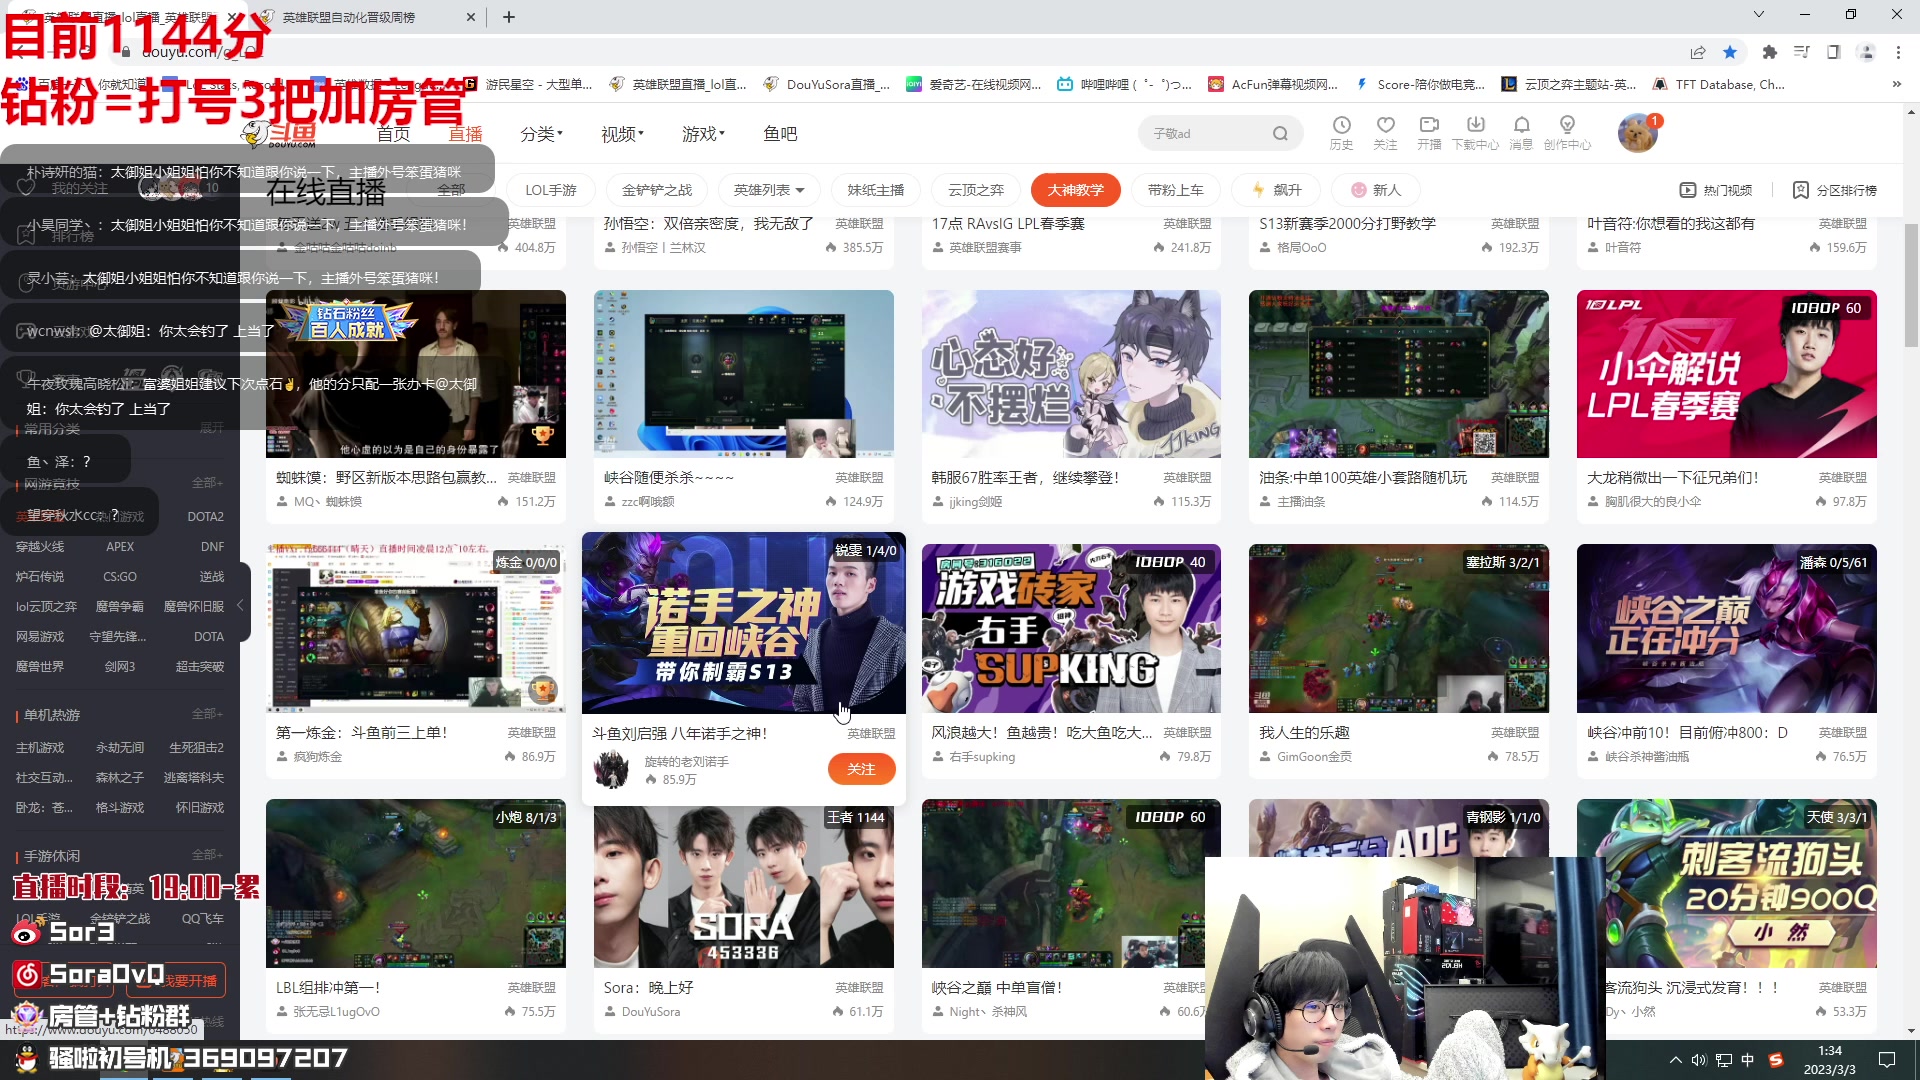
Task: Select the 带粉上车 filter tag
Action: click(1176, 190)
